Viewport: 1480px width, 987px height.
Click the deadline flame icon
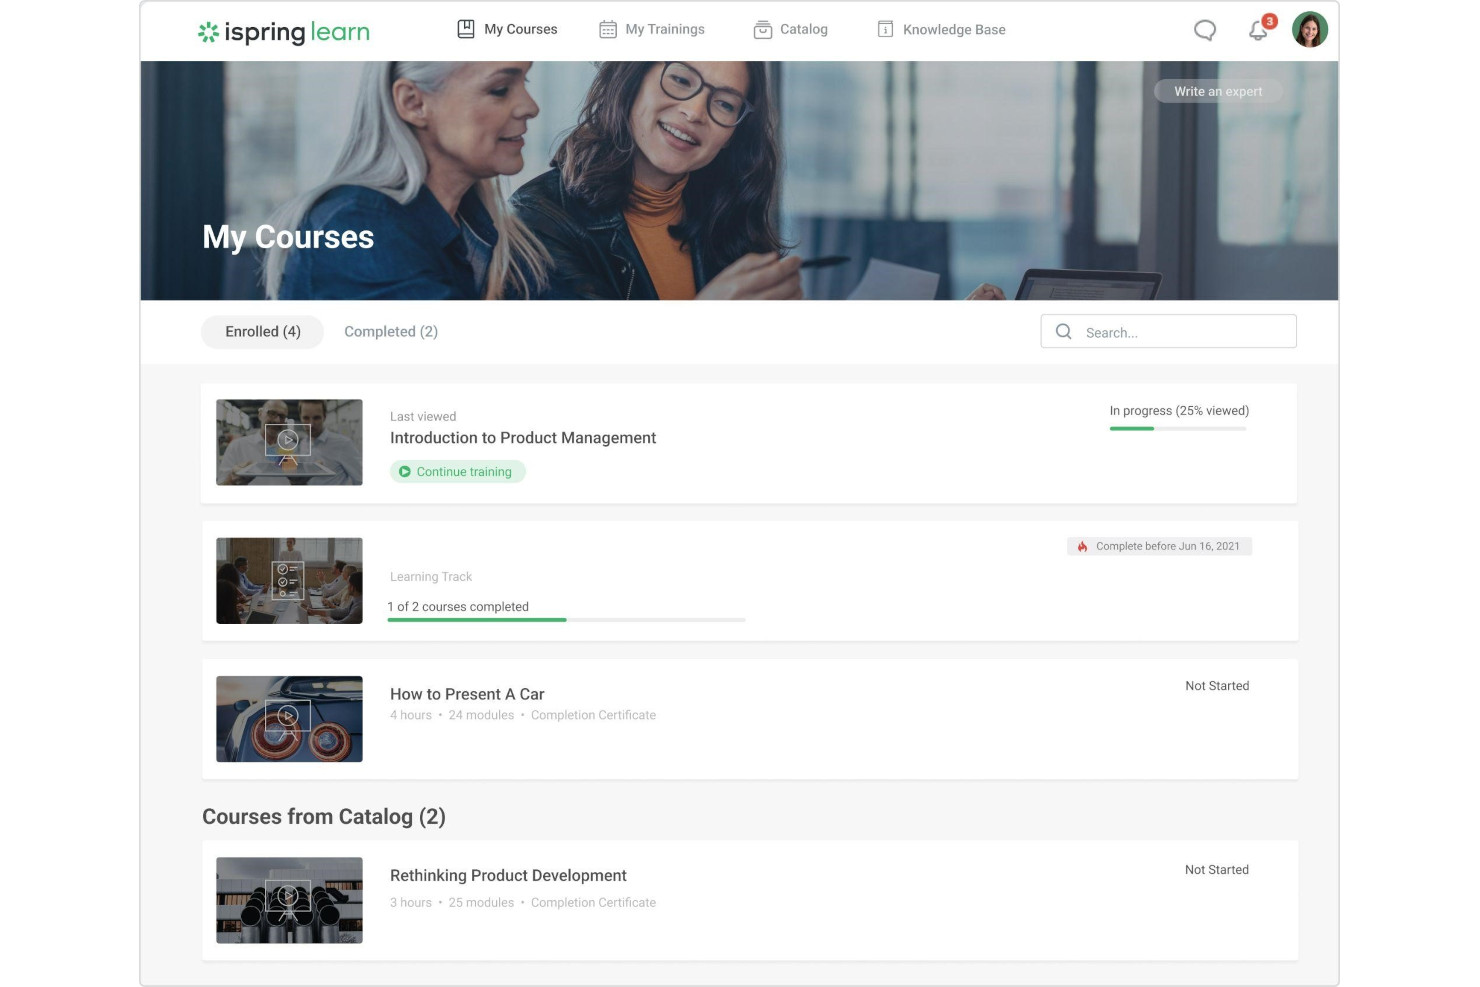click(1082, 546)
